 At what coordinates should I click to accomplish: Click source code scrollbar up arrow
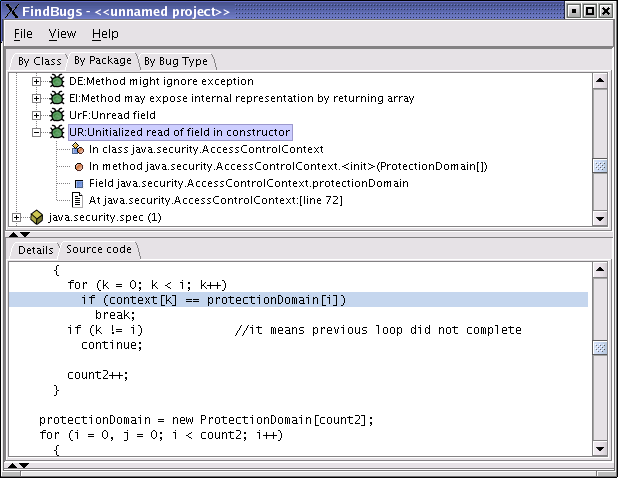click(600, 270)
